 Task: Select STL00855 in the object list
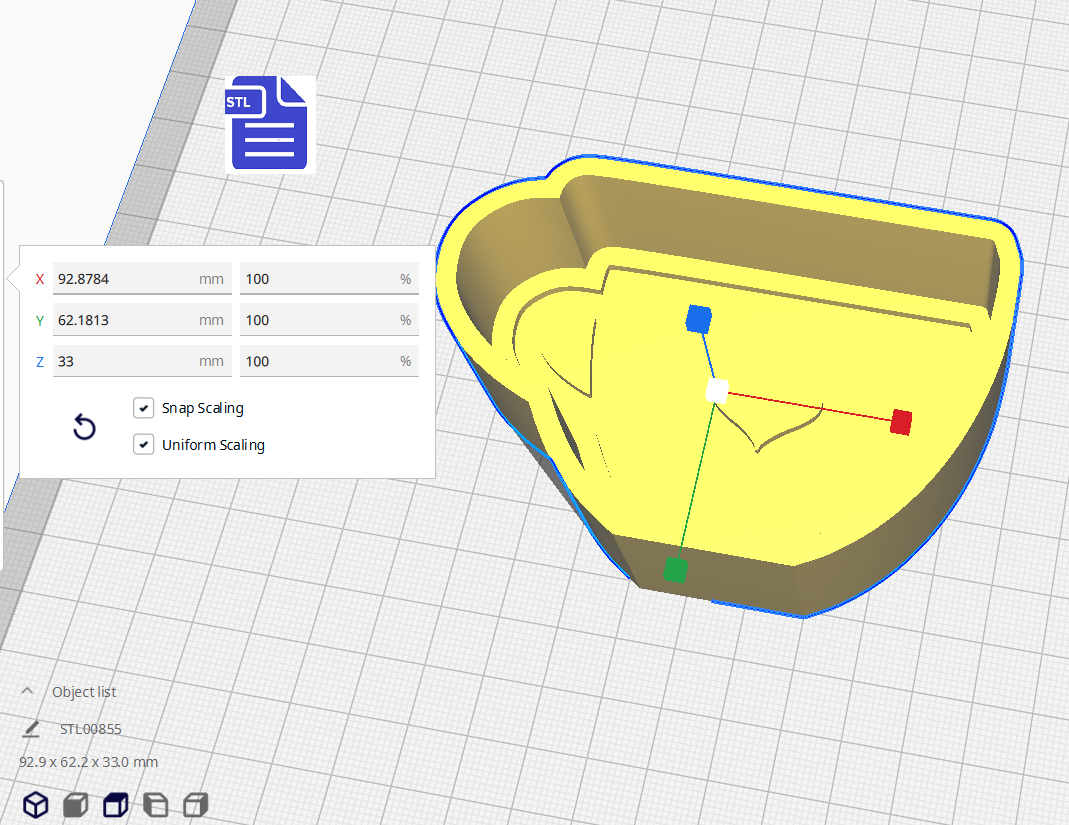pyautogui.click(x=91, y=729)
